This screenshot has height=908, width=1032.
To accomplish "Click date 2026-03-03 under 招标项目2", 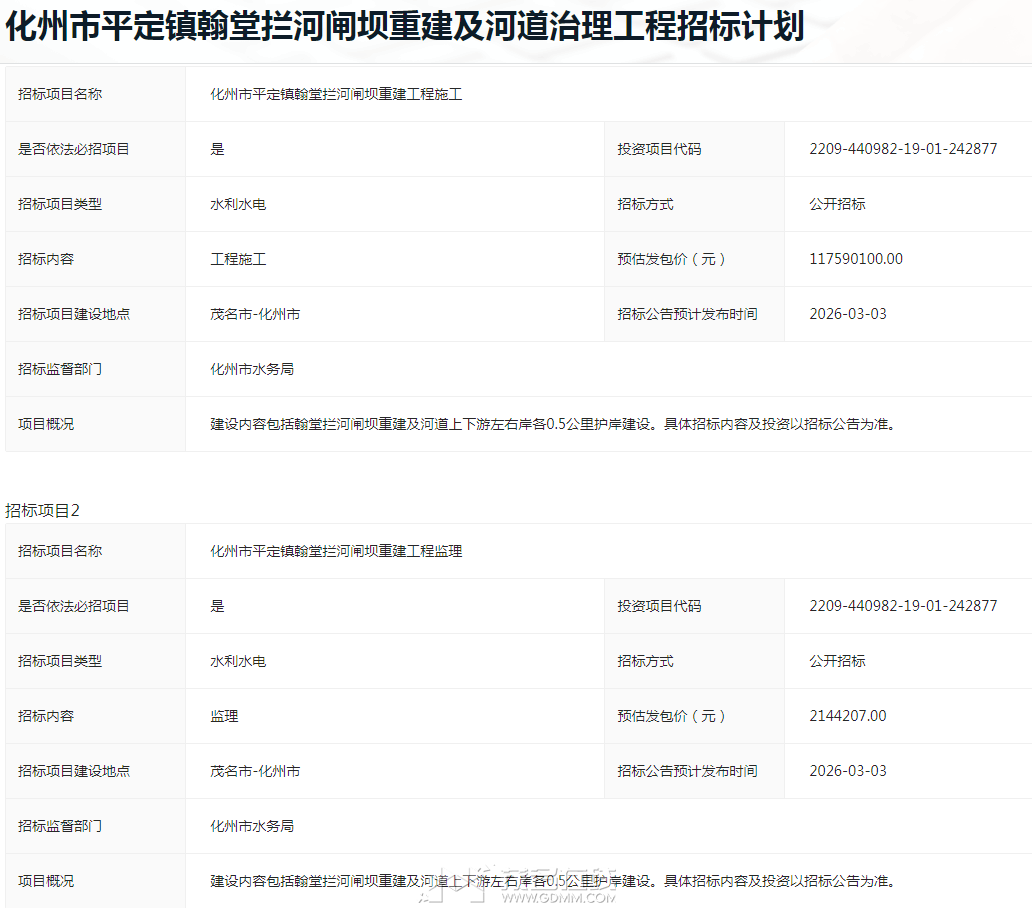I will 847,771.
